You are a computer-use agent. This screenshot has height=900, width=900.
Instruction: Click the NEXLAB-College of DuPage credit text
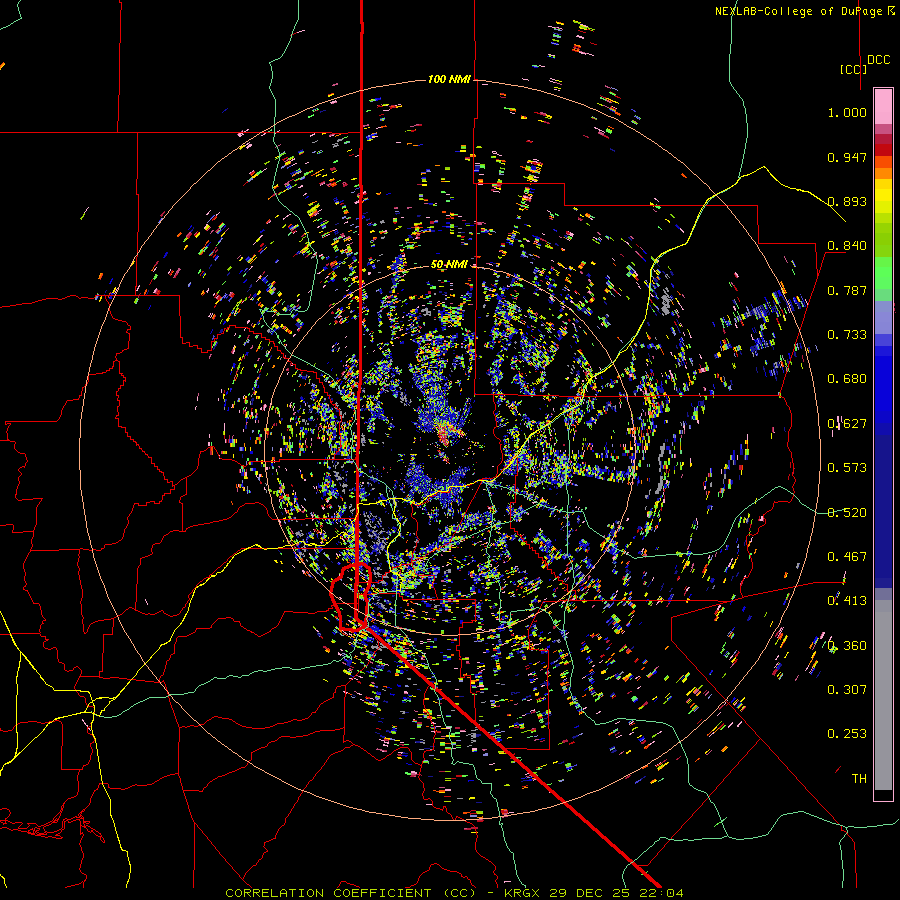804,11
